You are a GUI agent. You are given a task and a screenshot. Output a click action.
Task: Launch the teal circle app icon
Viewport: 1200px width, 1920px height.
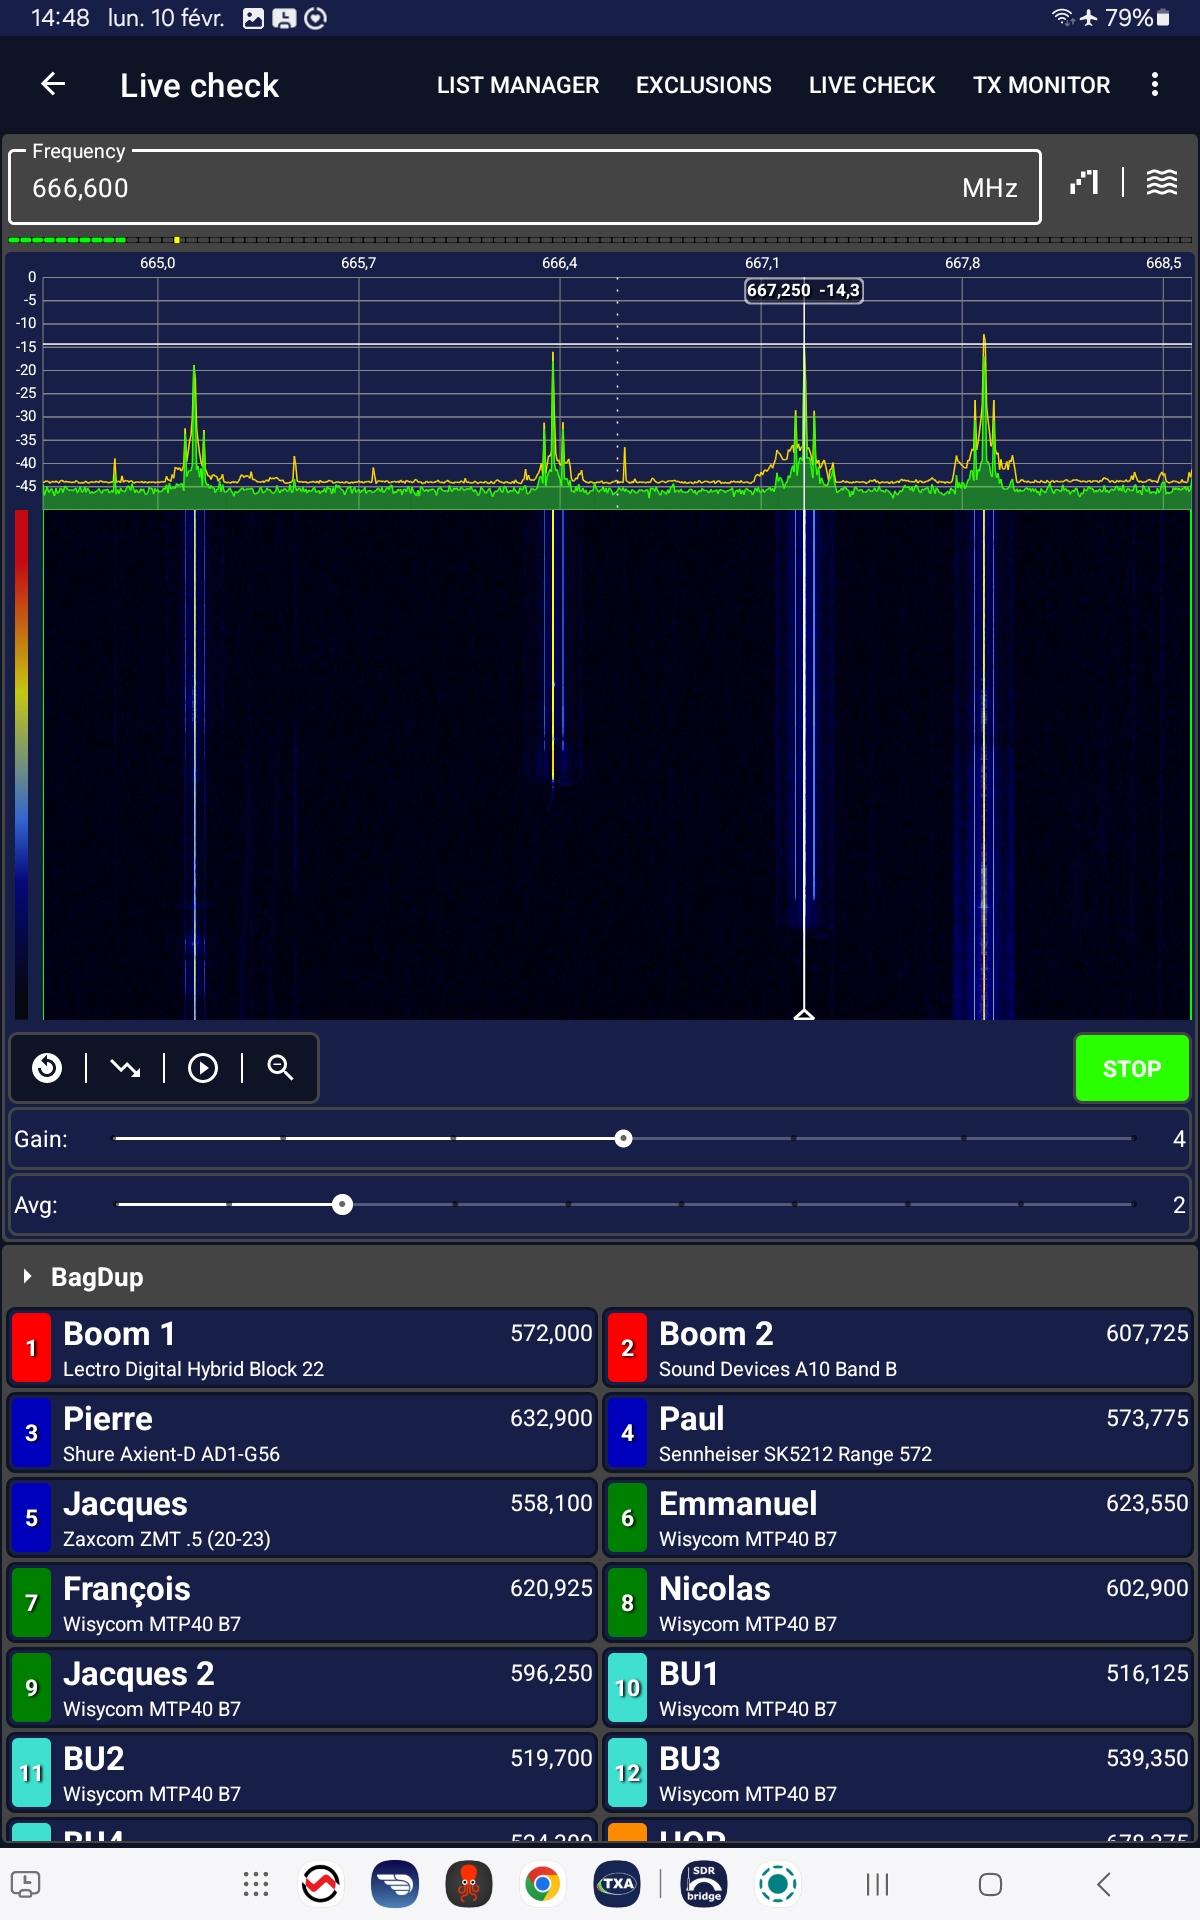(x=778, y=1884)
